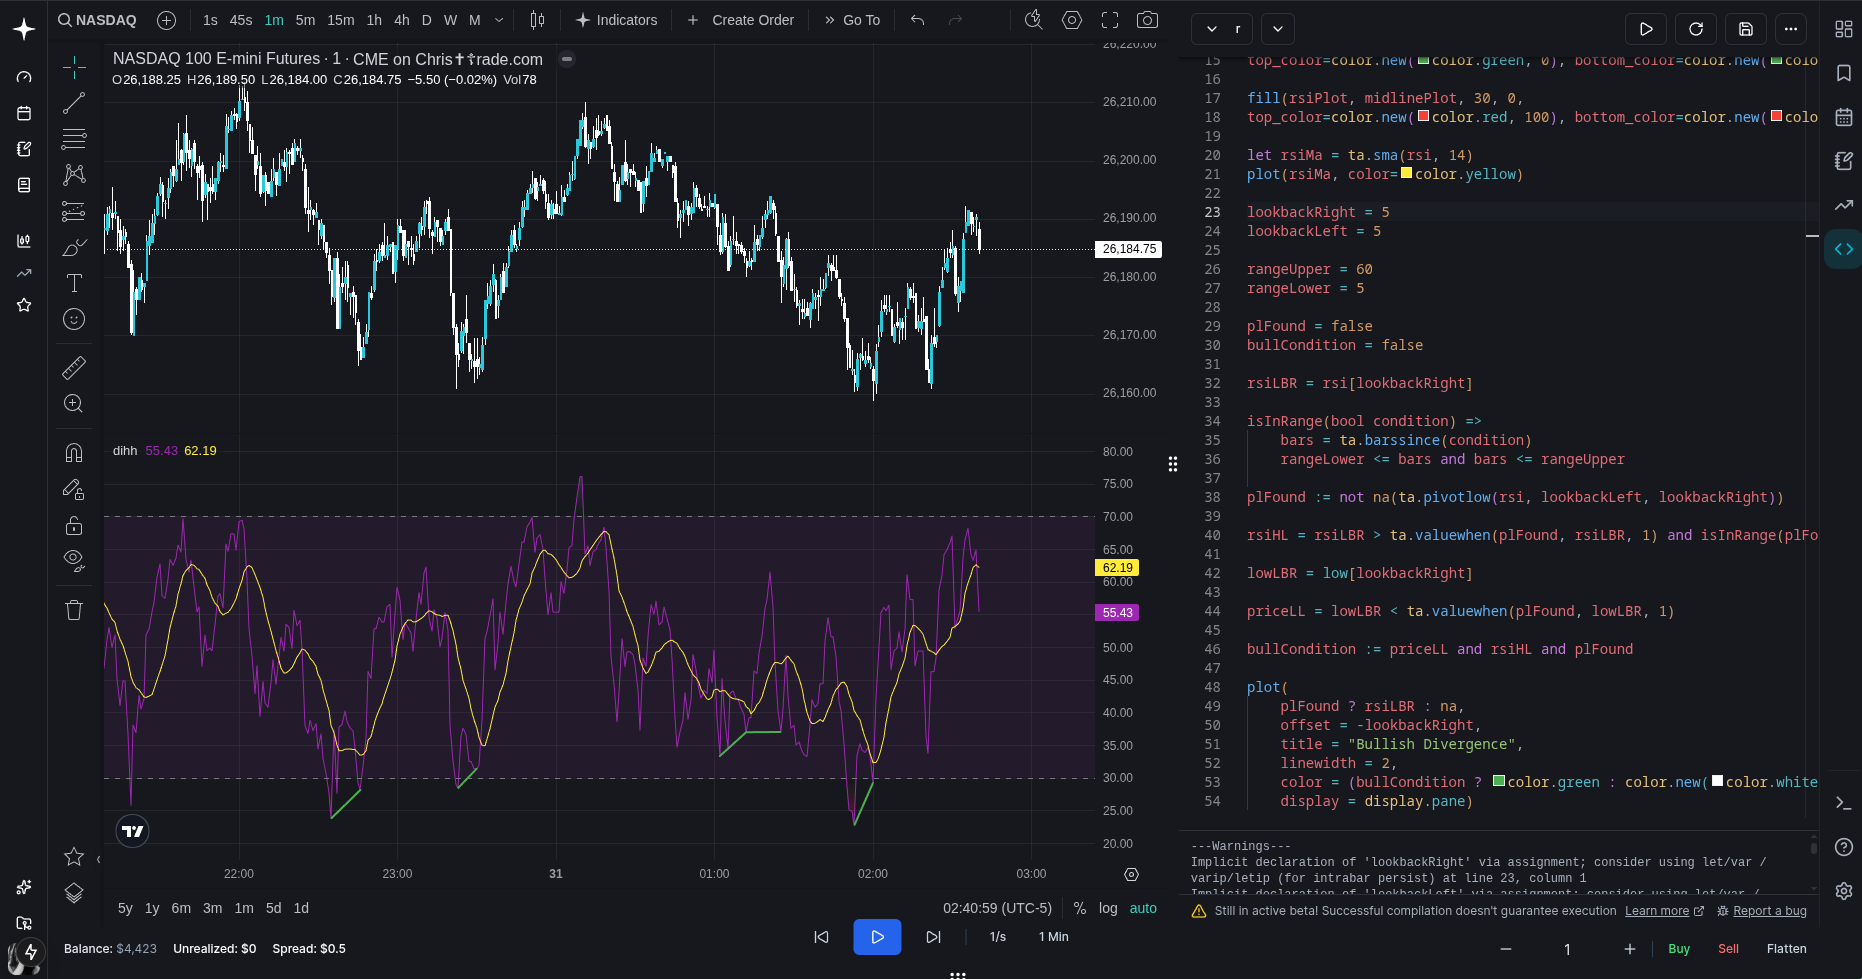Image resolution: width=1862 pixels, height=979 pixels.
Task: Take a chart snapshot with camera icon
Action: (x=1148, y=20)
